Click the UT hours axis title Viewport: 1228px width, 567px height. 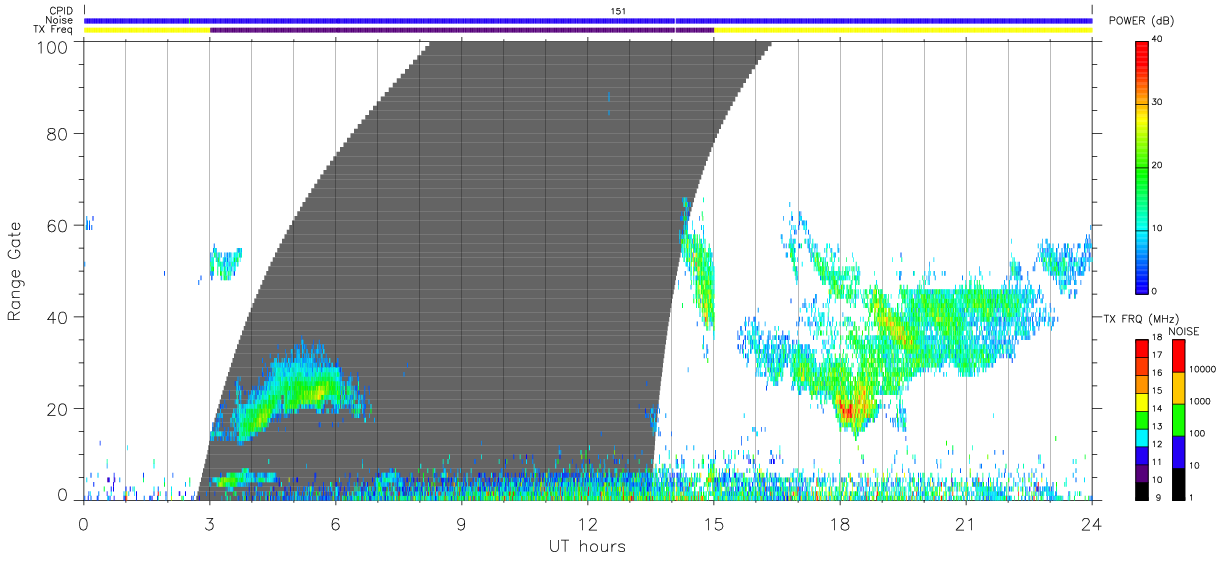click(x=587, y=546)
